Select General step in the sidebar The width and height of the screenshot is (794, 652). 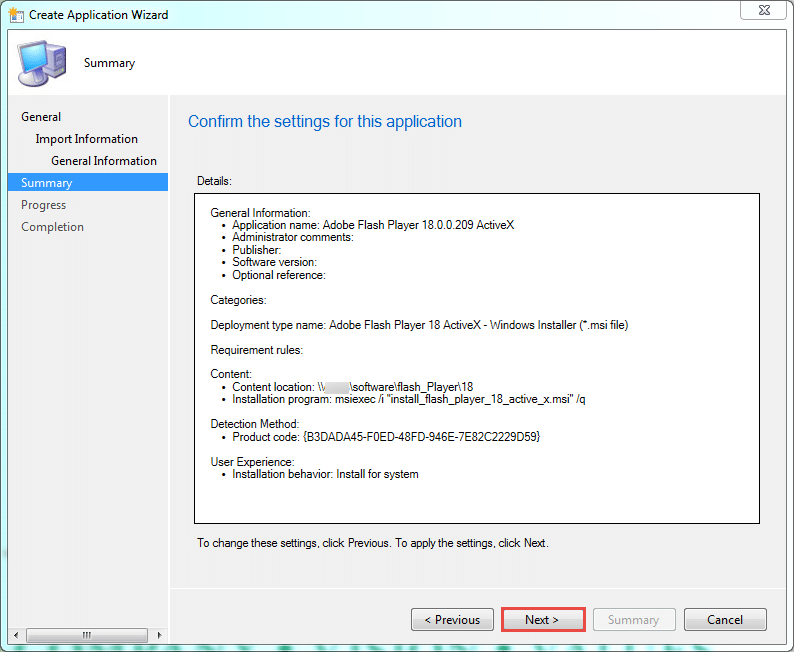click(x=41, y=117)
